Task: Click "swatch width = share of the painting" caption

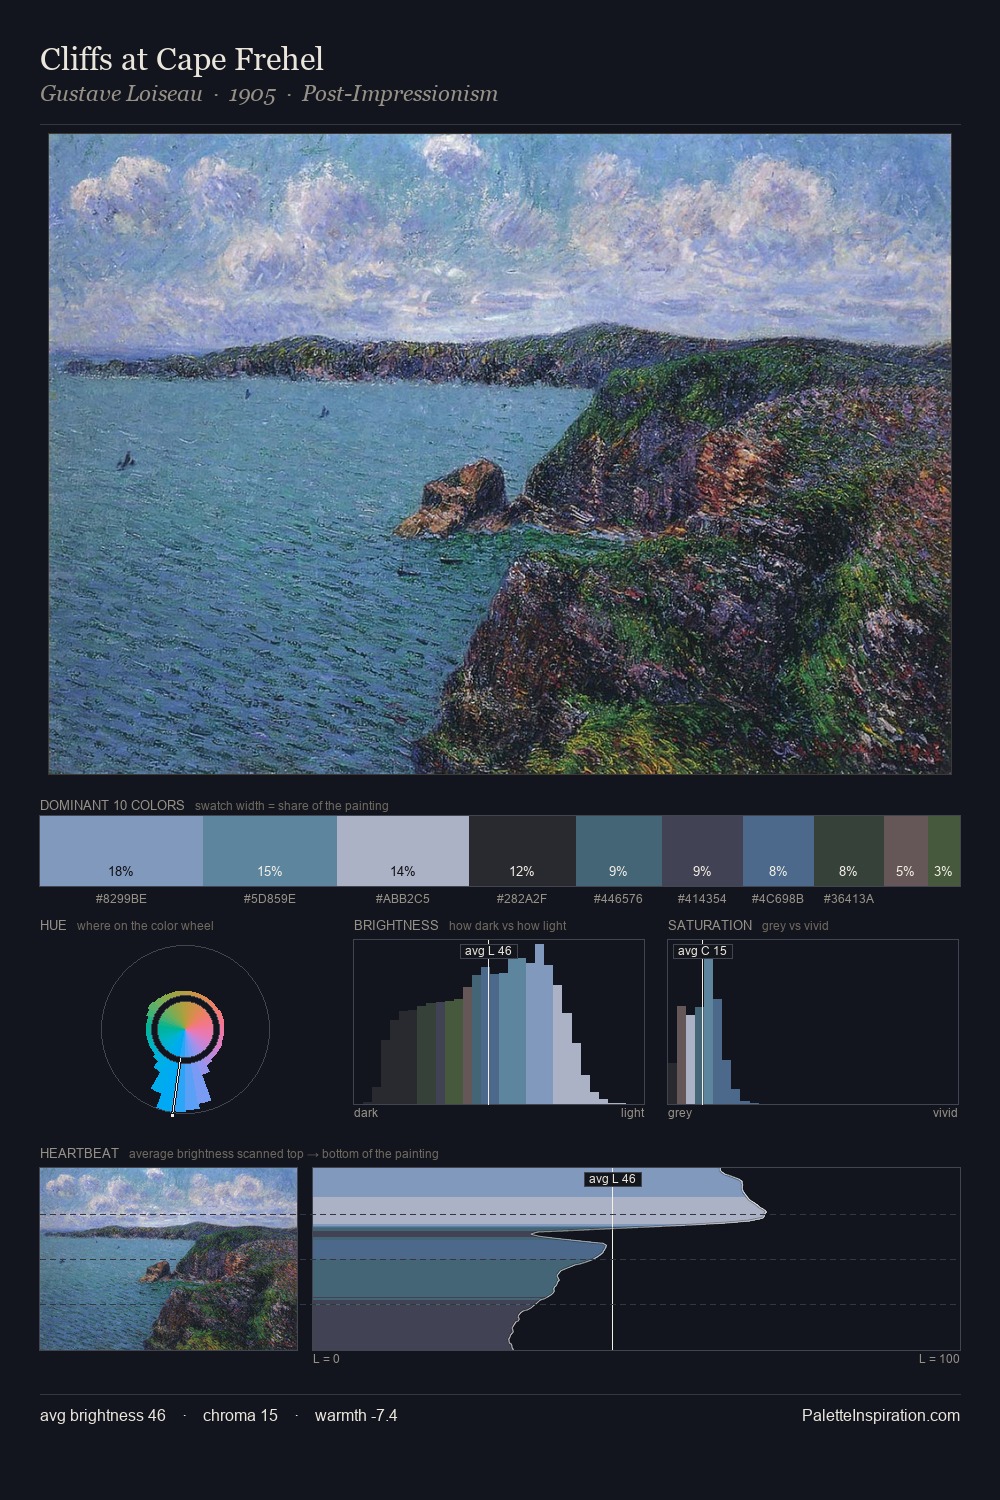Action: tap(292, 806)
